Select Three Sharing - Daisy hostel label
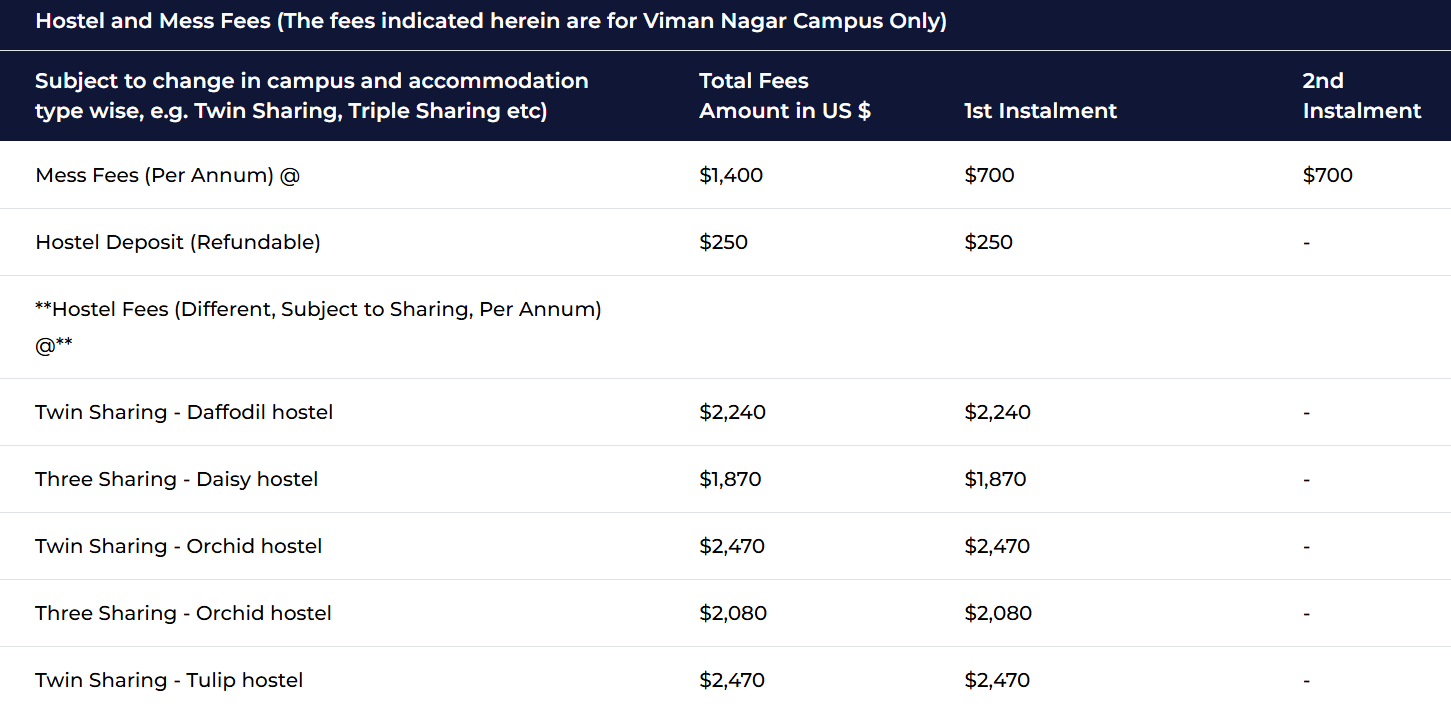Image resolution: width=1451 pixels, height=712 pixels. click(176, 479)
